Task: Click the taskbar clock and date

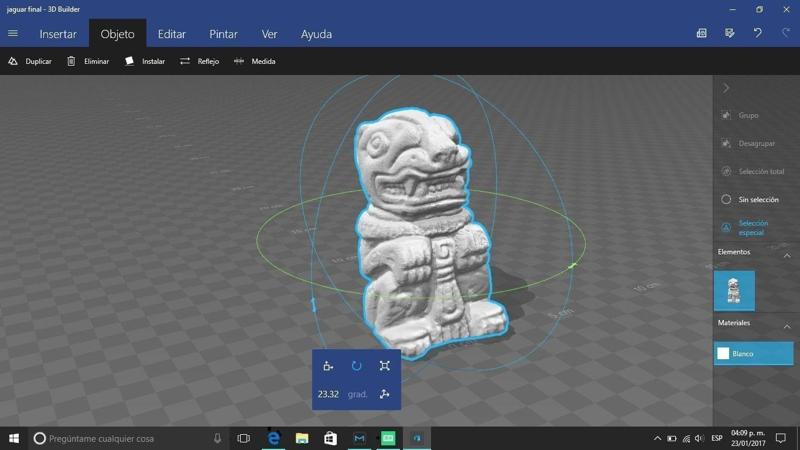Action: click(748, 438)
